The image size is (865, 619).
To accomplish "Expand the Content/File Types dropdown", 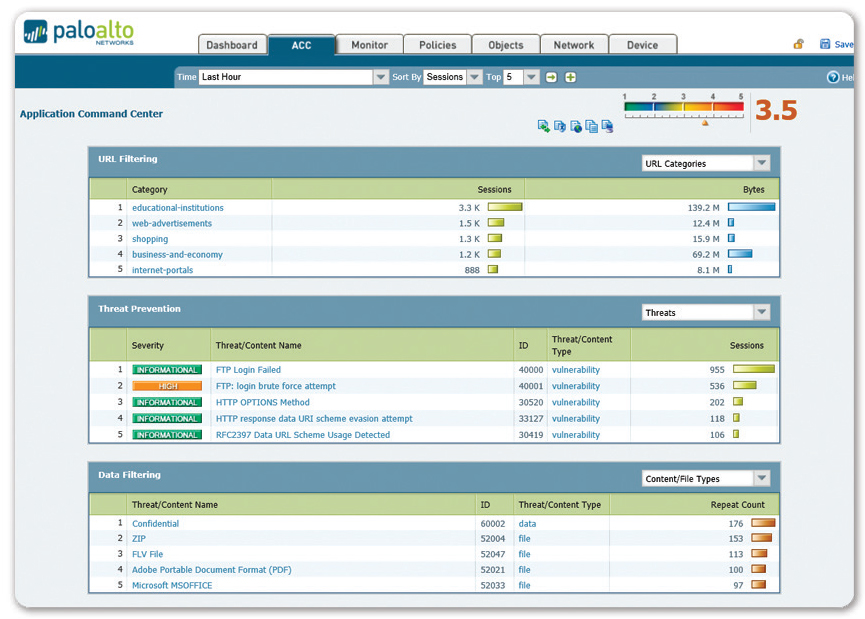I will pos(706,478).
